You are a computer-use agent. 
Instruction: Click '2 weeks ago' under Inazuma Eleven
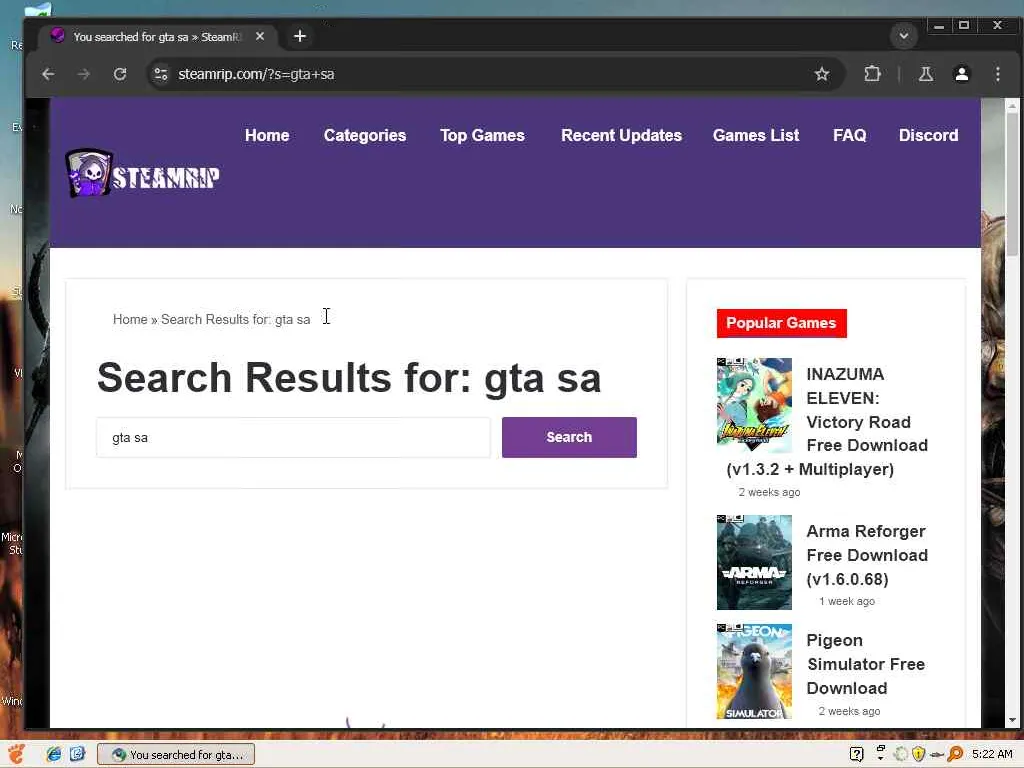point(769,492)
